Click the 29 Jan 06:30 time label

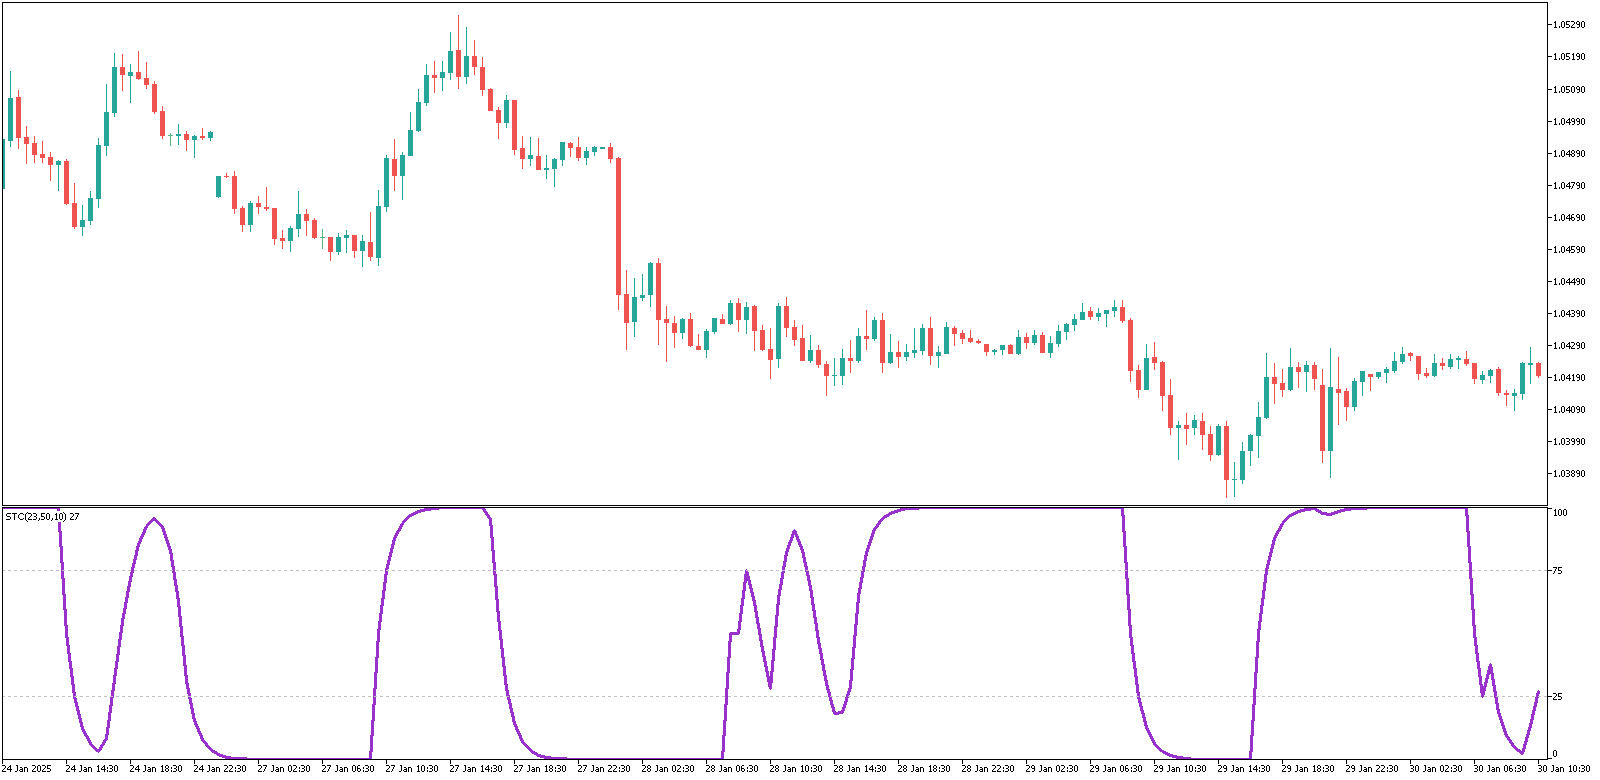(x=1116, y=769)
